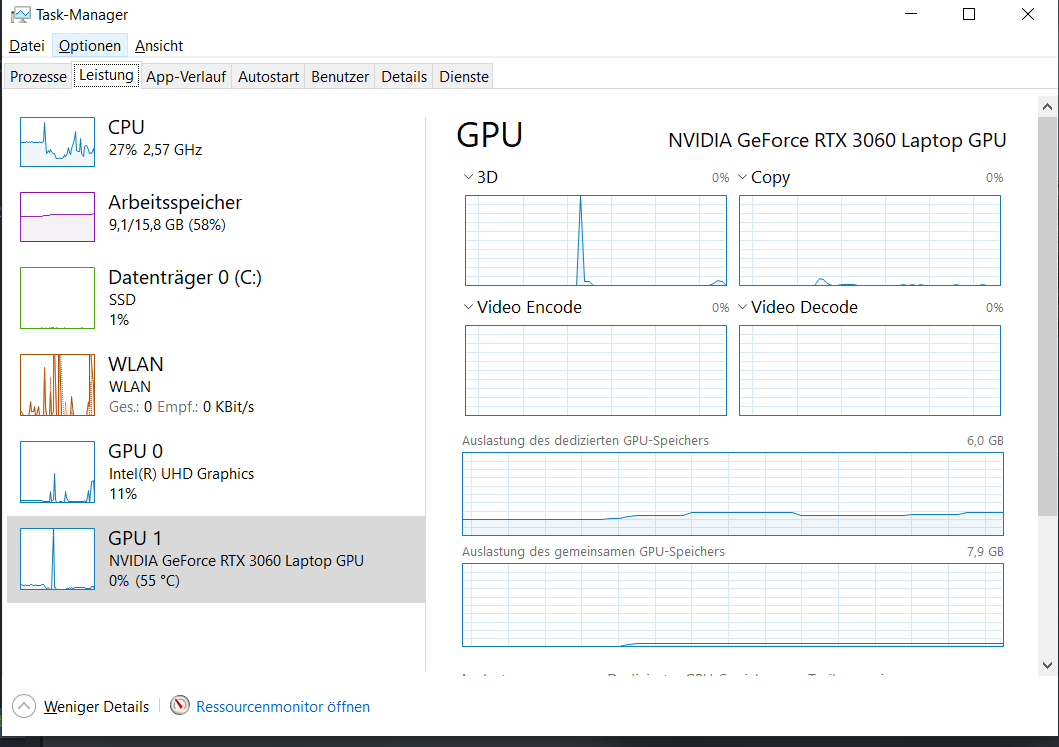Screen dimensions: 1059x747
Task: Click scrollbar down arrow in GPU panel
Action: coord(1047,665)
